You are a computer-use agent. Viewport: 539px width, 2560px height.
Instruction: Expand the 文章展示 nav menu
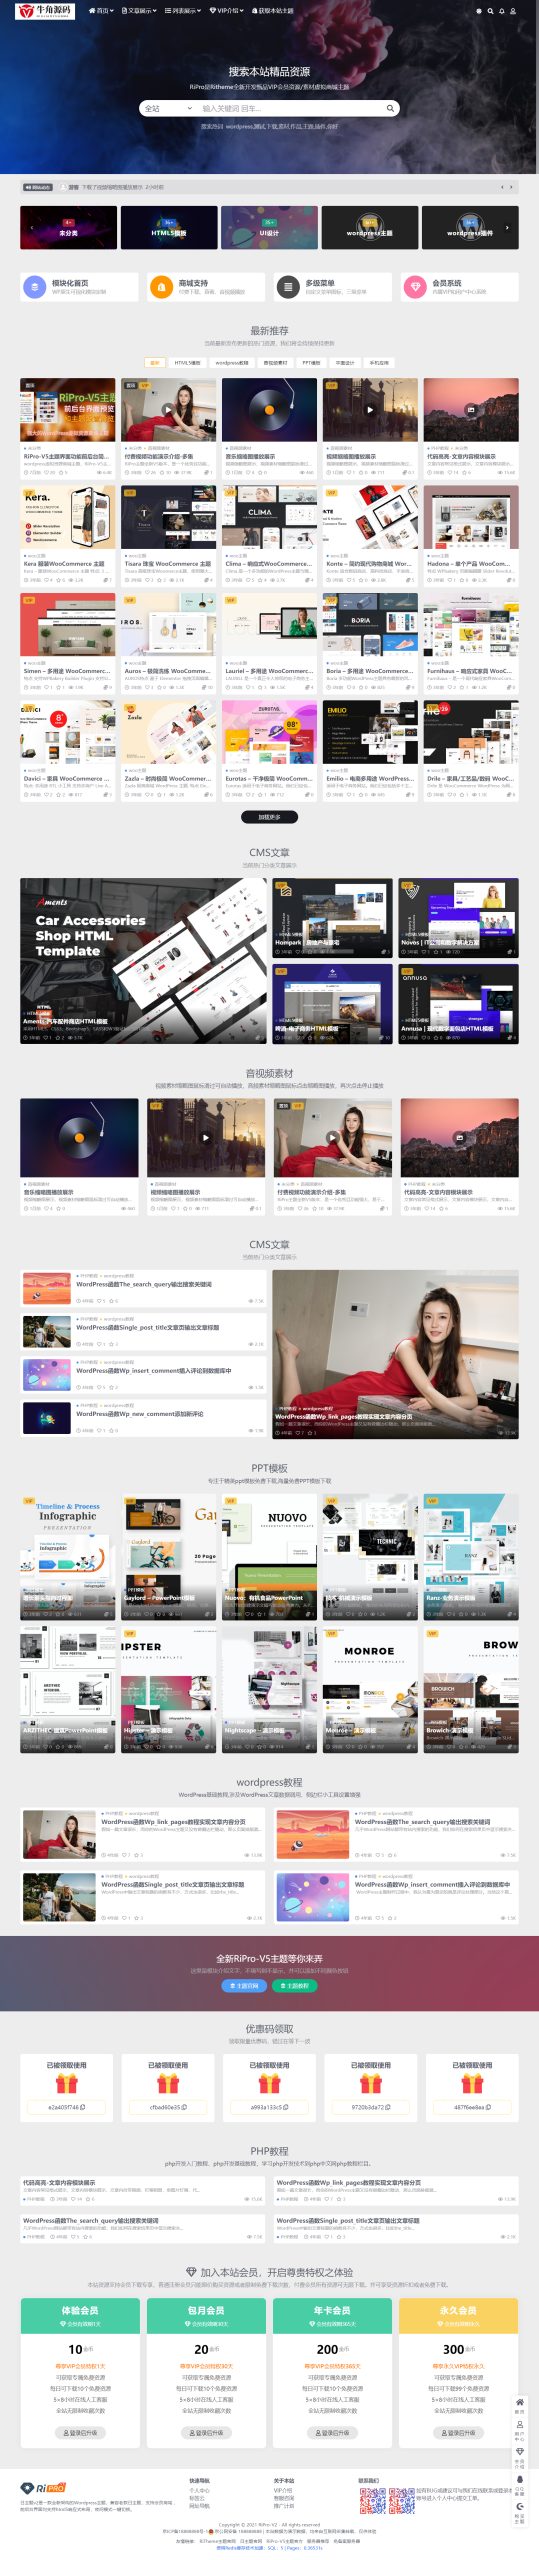[x=140, y=11]
